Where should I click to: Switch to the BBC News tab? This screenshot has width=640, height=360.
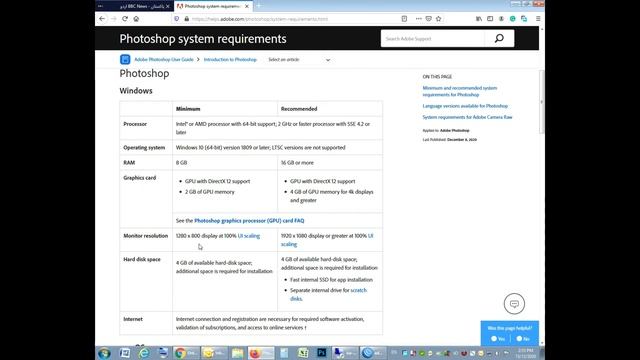(139, 6)
